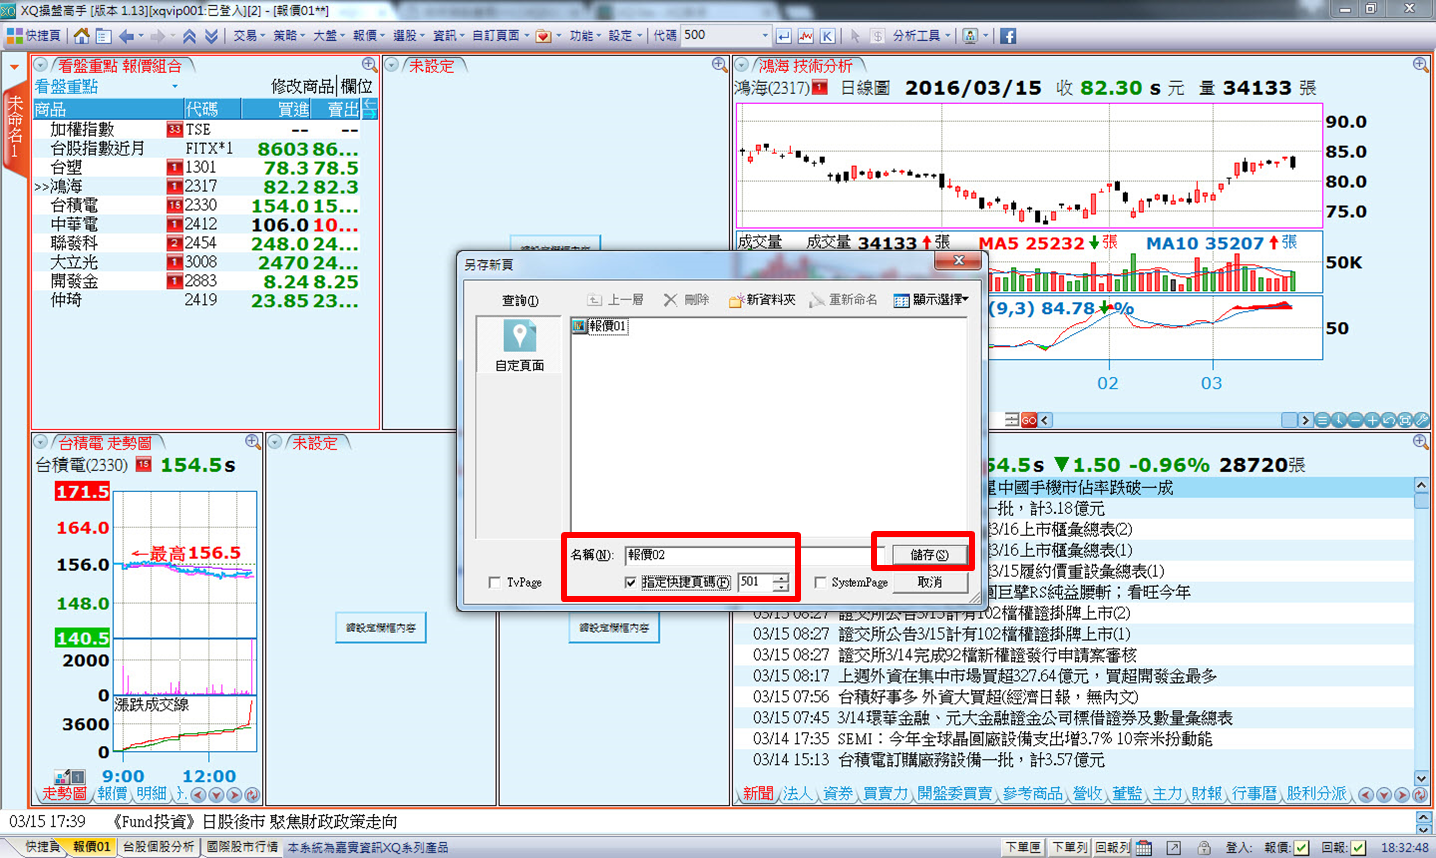Click the 欄位 column settings link

pos(356,87)
